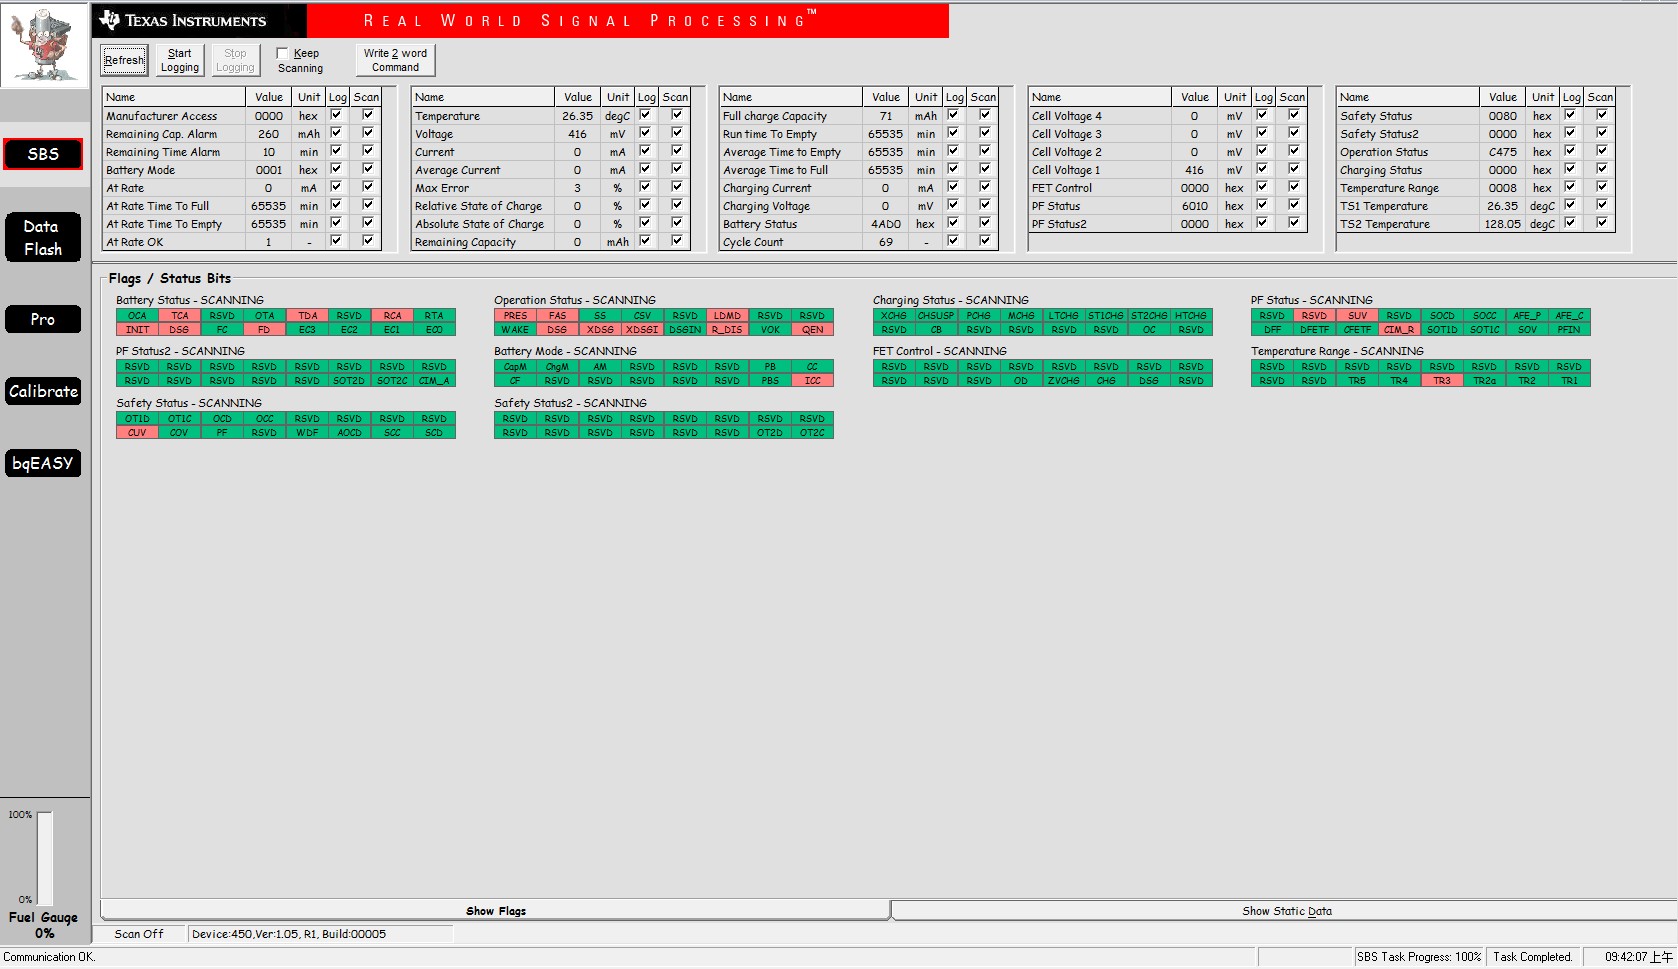1678x969 pixels.
Task: Click the Temperature value 26.35
Action: pos(577,116)
